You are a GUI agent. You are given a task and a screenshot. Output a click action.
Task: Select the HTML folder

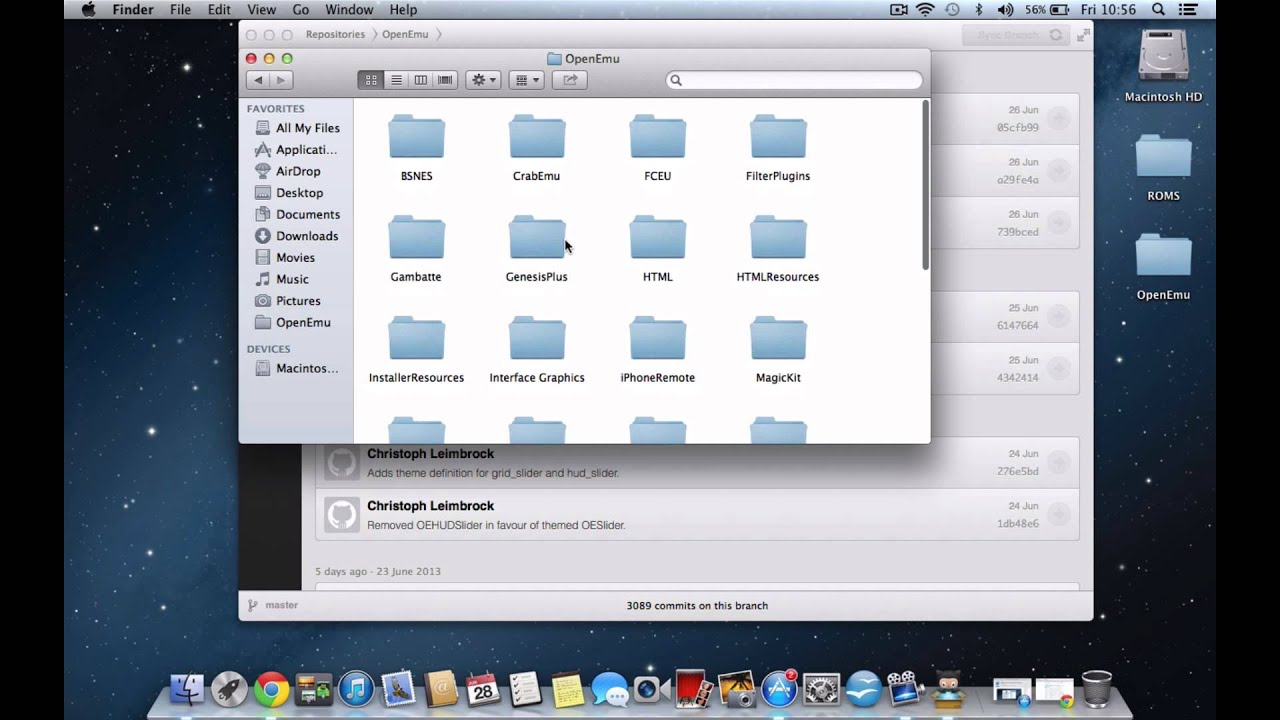click(658, 248)
